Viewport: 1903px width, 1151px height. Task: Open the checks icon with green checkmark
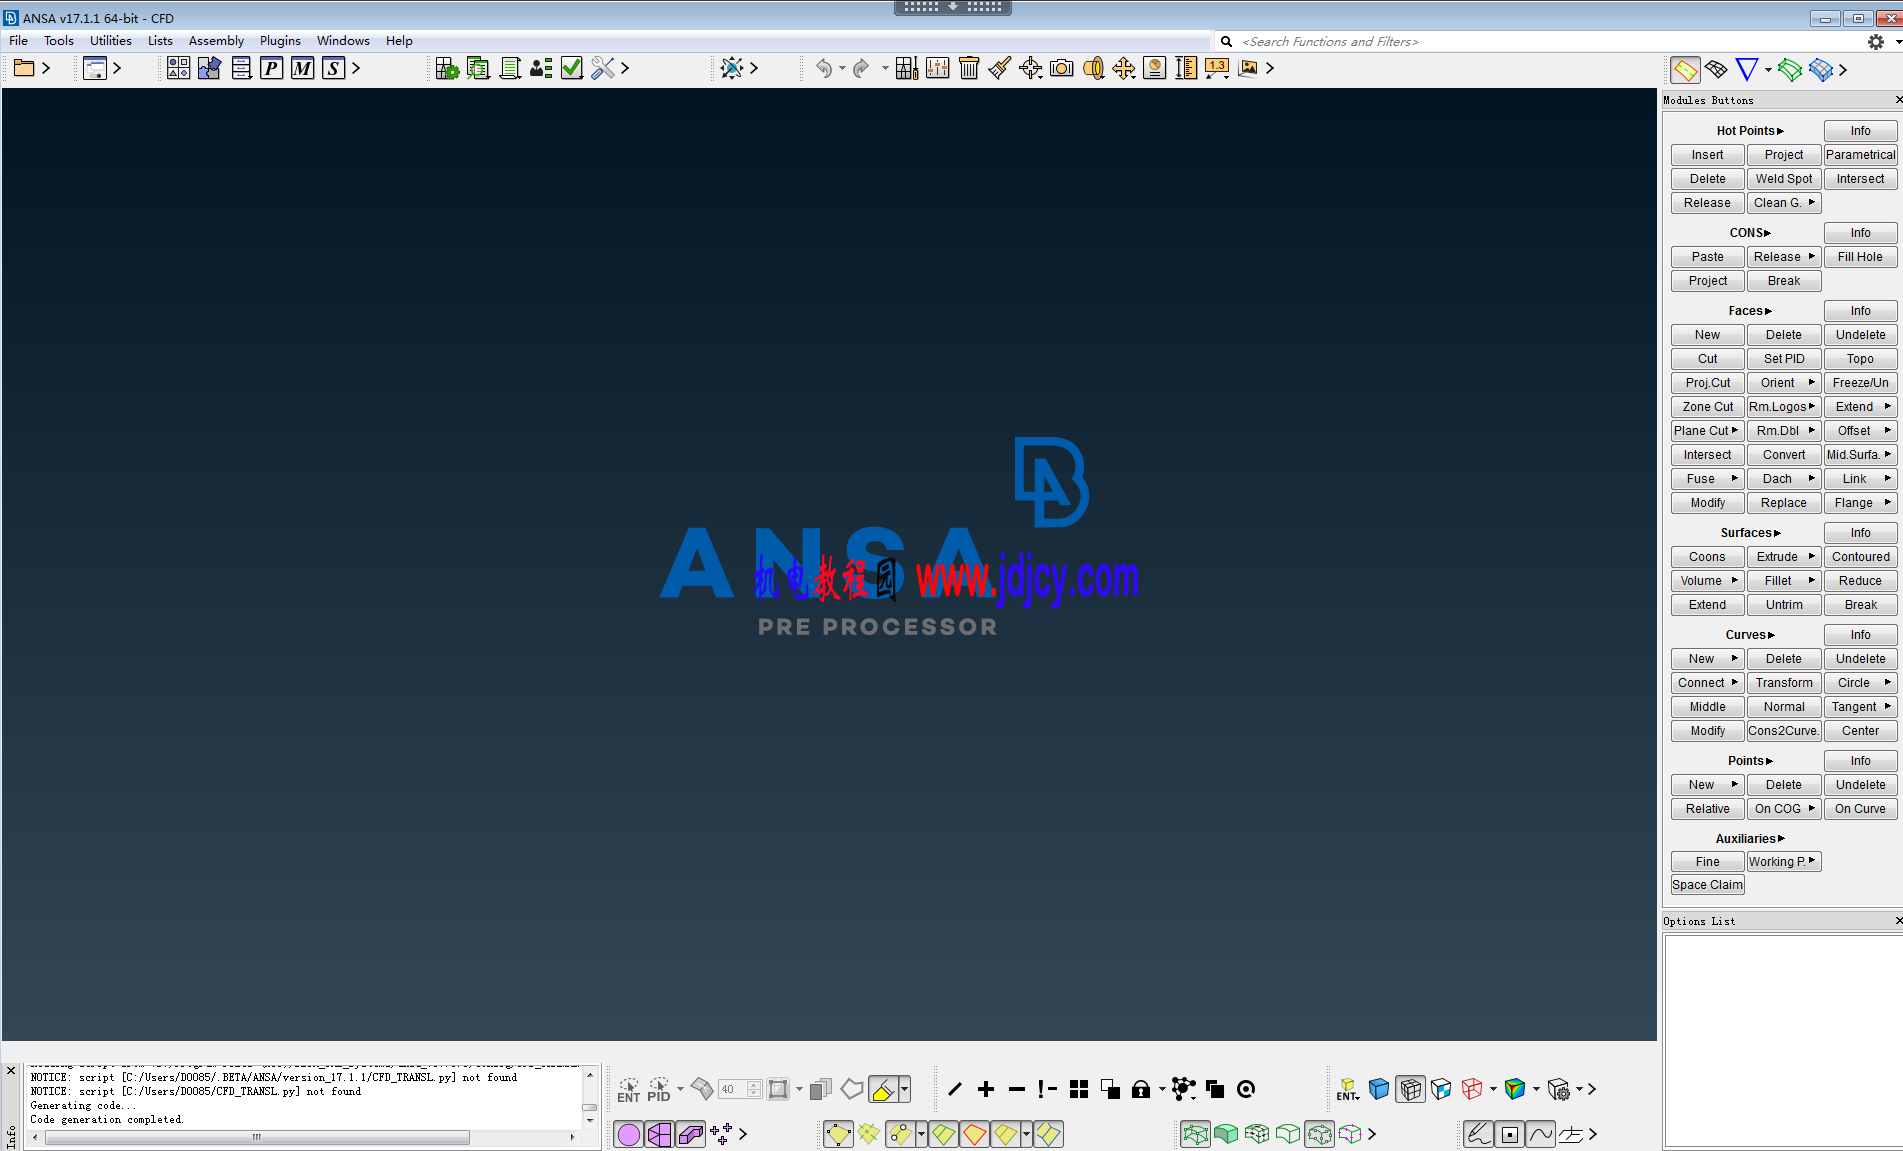coord(572,68)
